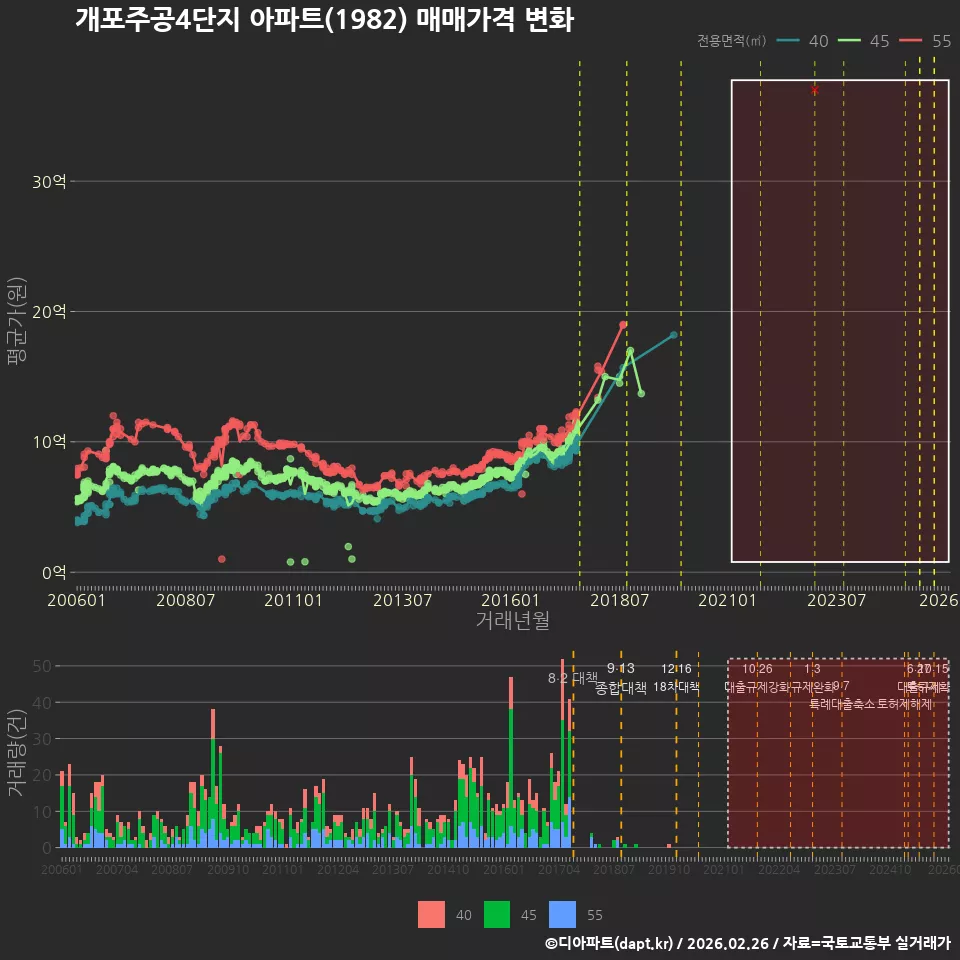The width and height of the screenshot is (960, 960).
Task: Select the red line swatch for 55㎡ in top legend
Action: click(x=910, y=41)
